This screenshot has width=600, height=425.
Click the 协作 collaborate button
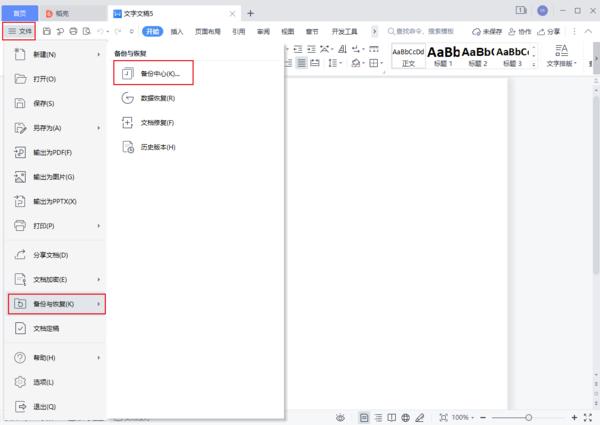(520, 32)
